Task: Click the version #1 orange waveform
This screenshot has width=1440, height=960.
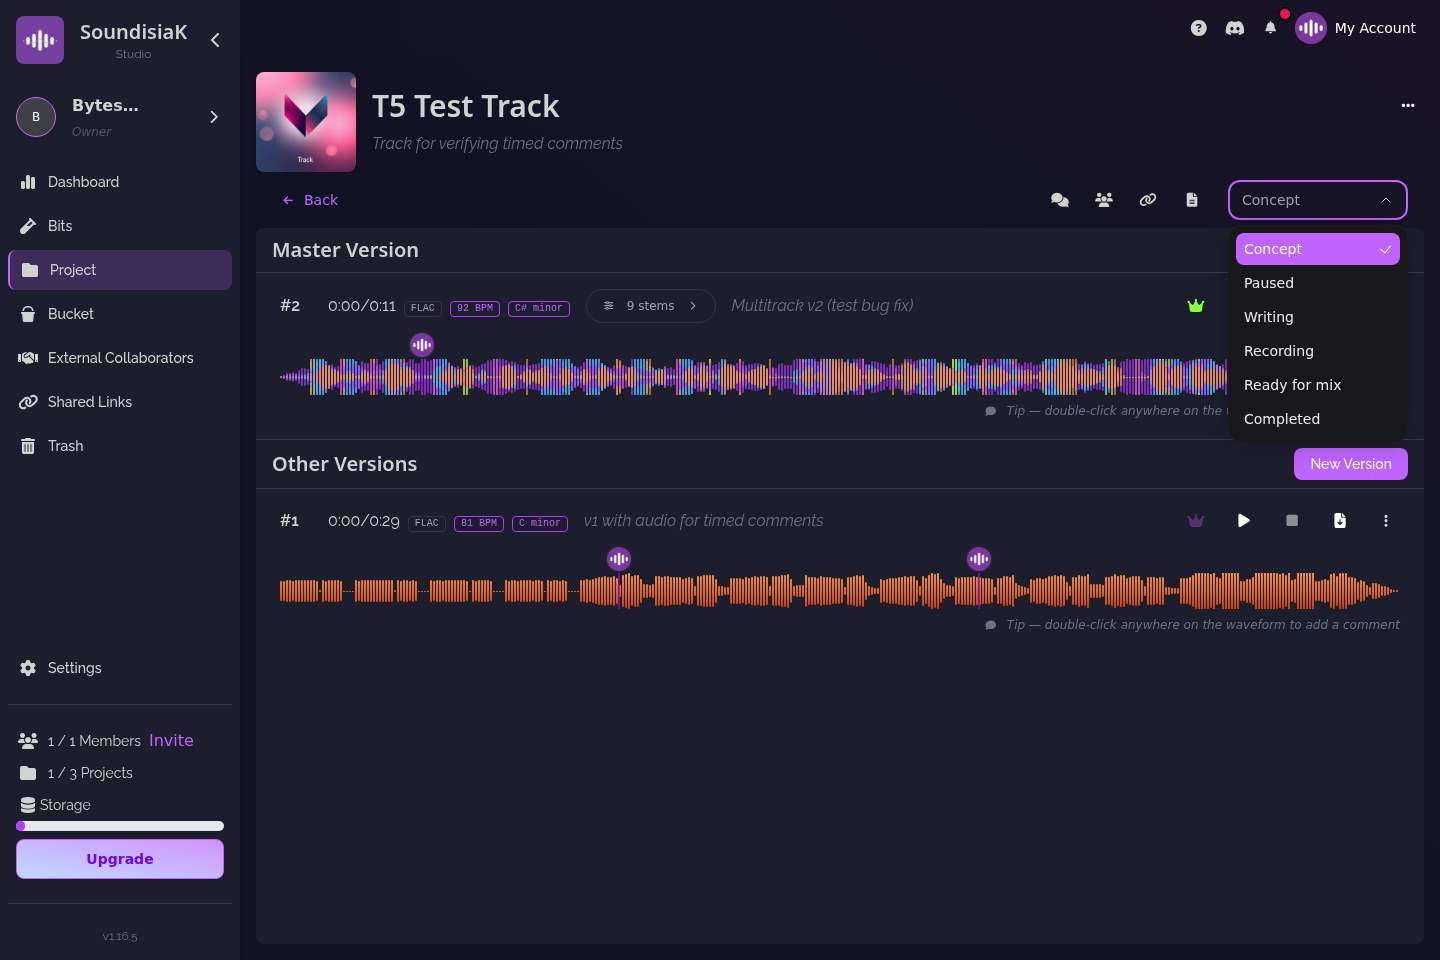Action: tap(840, 591)
